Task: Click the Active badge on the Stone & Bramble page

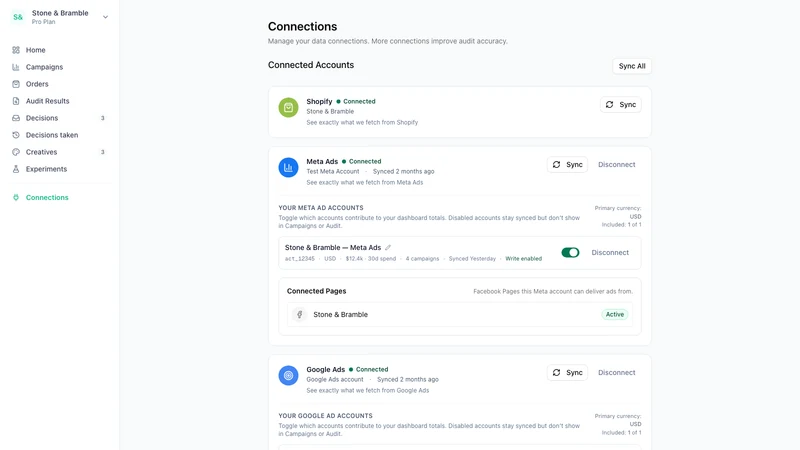Action: [x=614, y=314]
